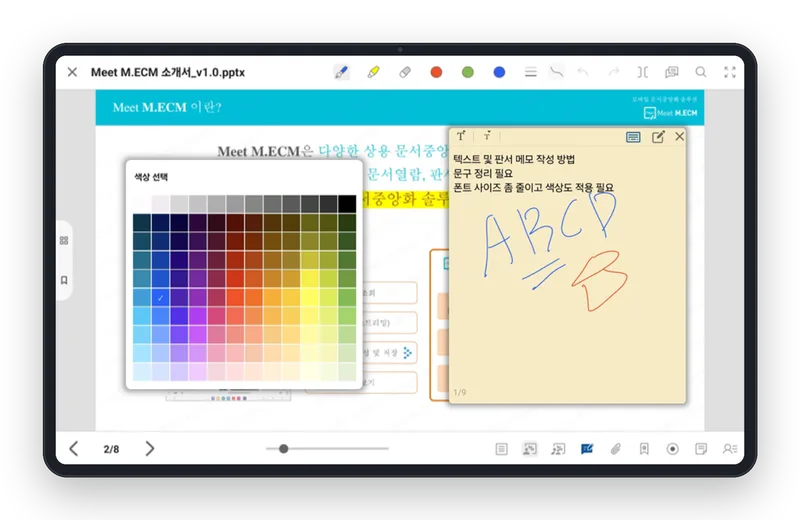The width and height of the screenshot is (800, 520).
Task: Click the split view bracket icon
Action: point(642,72)
